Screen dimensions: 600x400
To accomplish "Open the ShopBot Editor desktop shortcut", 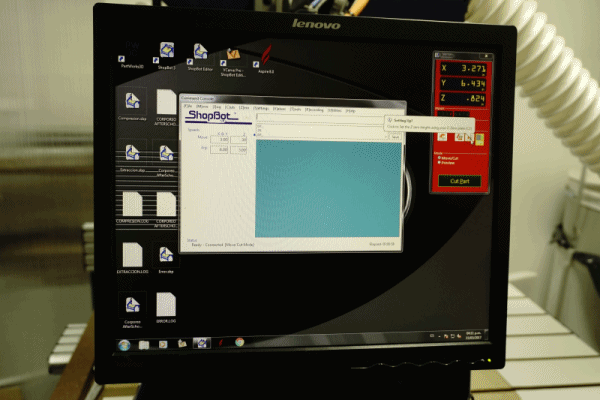I will click(x=200, y=57).
